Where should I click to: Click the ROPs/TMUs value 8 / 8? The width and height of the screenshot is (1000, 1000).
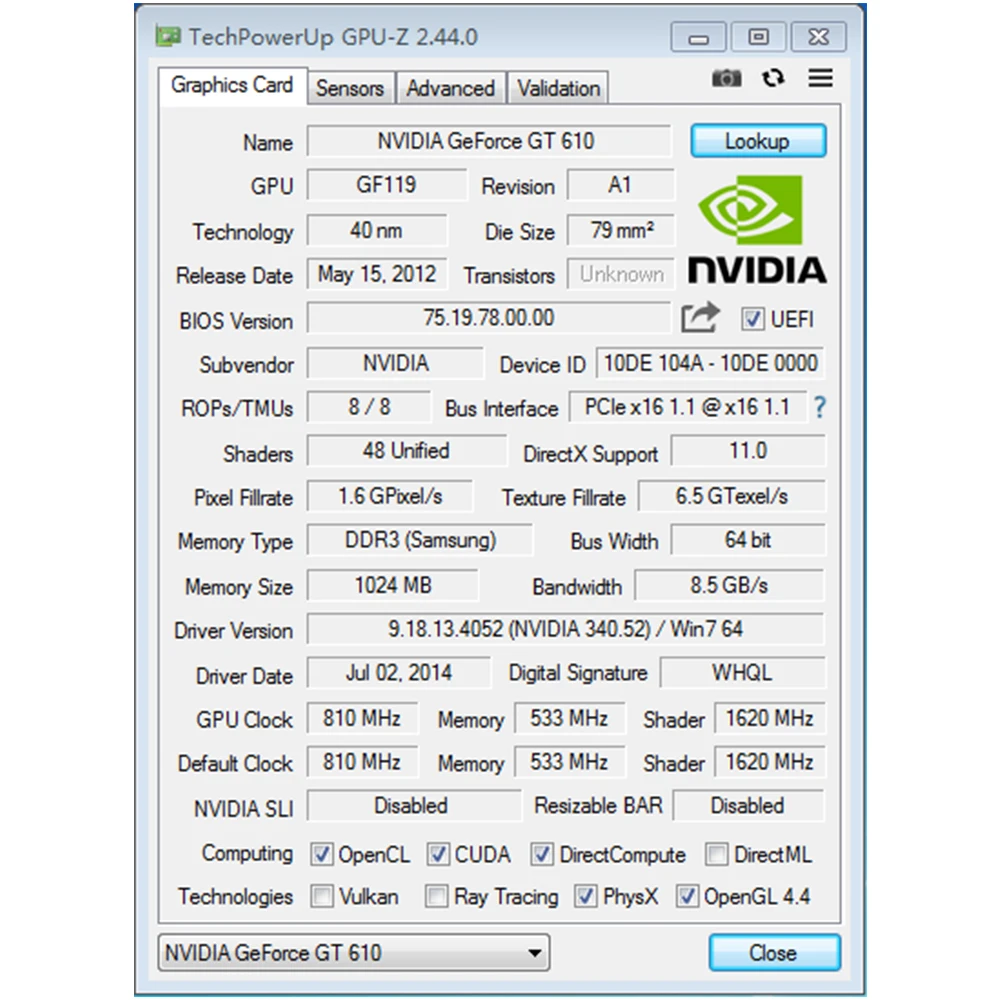[x=369, y=407]
